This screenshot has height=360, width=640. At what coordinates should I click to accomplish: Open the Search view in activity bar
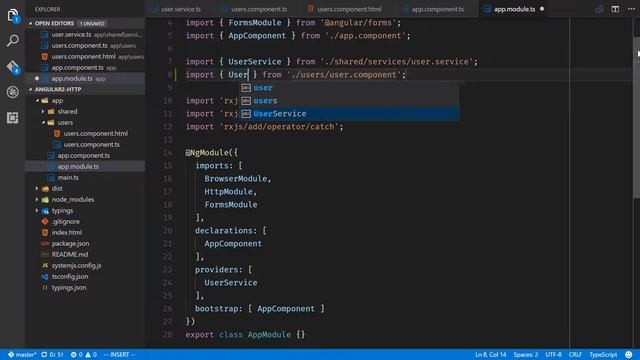[x=13, y=41]
